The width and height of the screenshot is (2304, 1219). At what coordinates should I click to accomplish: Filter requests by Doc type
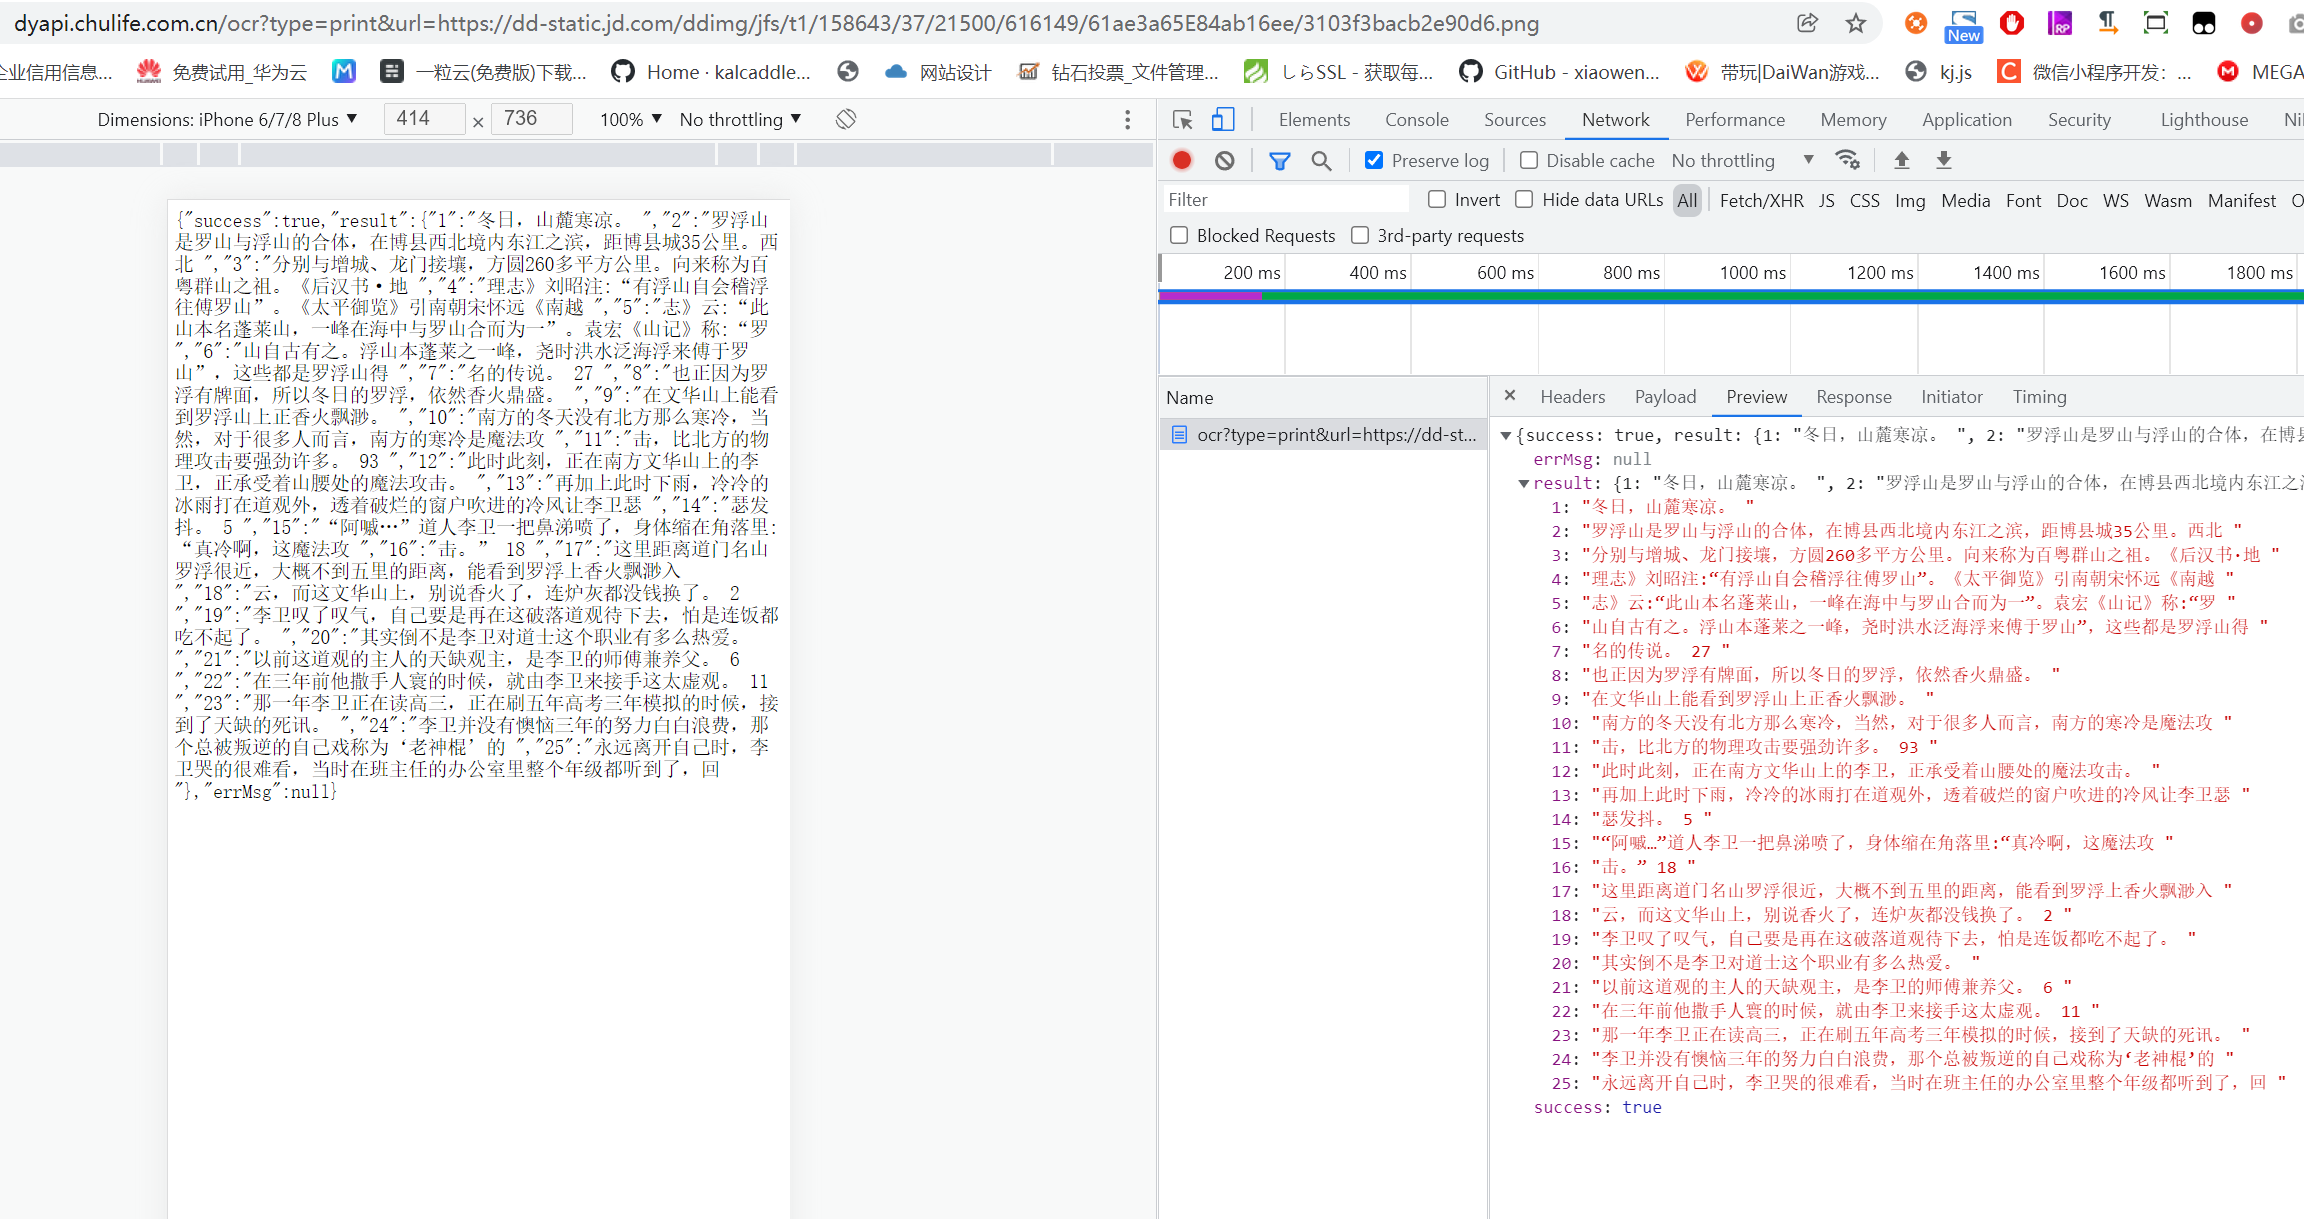coord(2072,200)
